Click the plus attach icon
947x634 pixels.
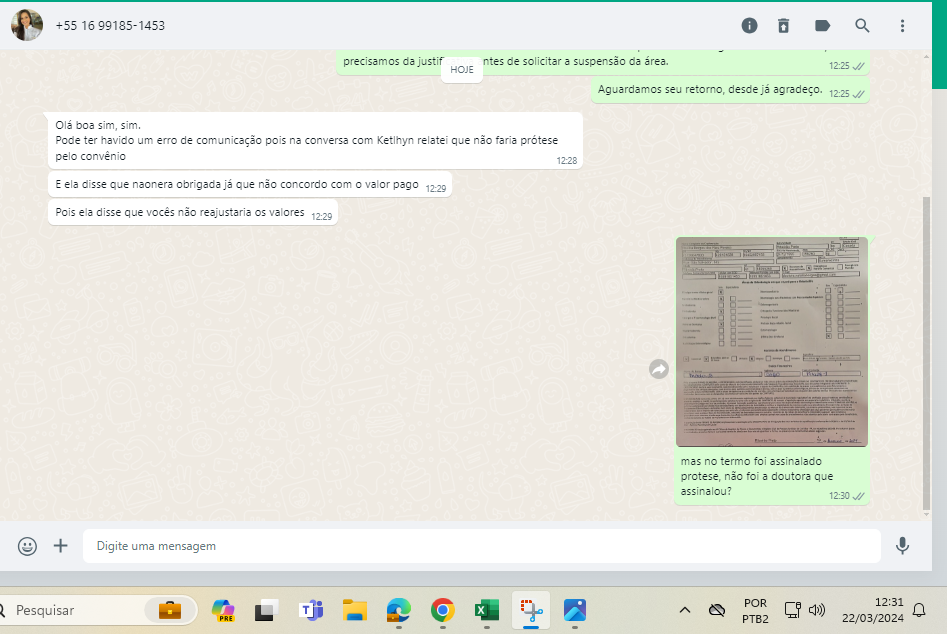[60, 546]
